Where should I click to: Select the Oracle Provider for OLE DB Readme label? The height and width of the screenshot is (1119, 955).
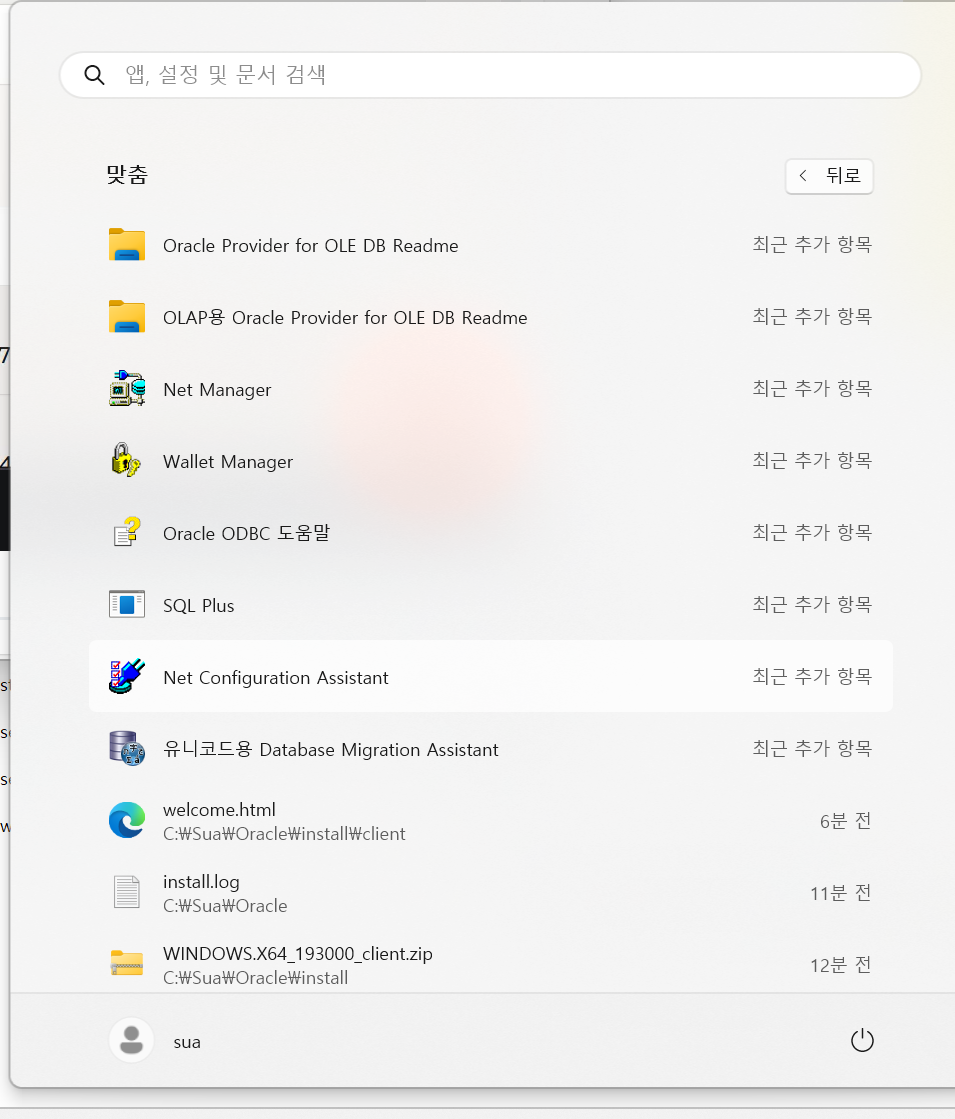(x=310, y=245)
